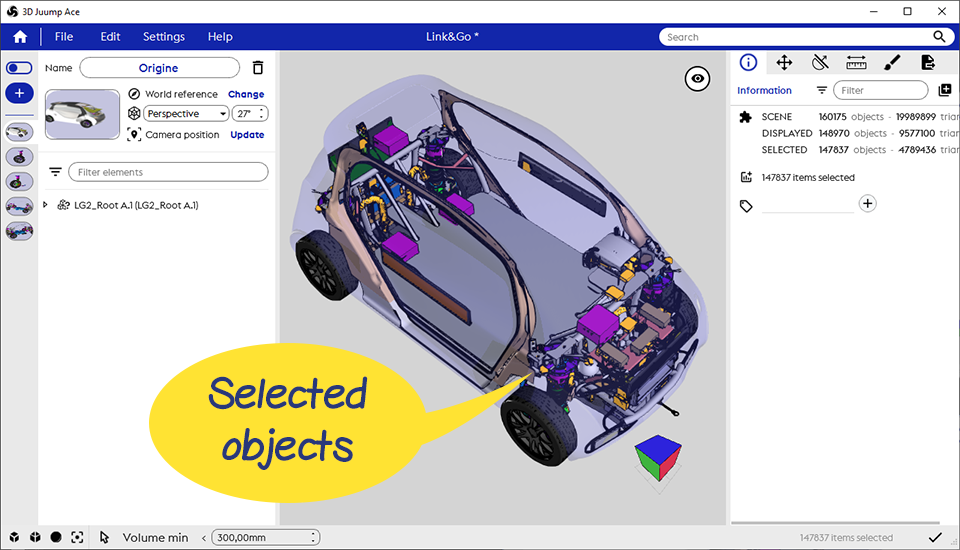Click the 'SELECTED' row label
The image size is (960, 550).
tap(784, 149)
